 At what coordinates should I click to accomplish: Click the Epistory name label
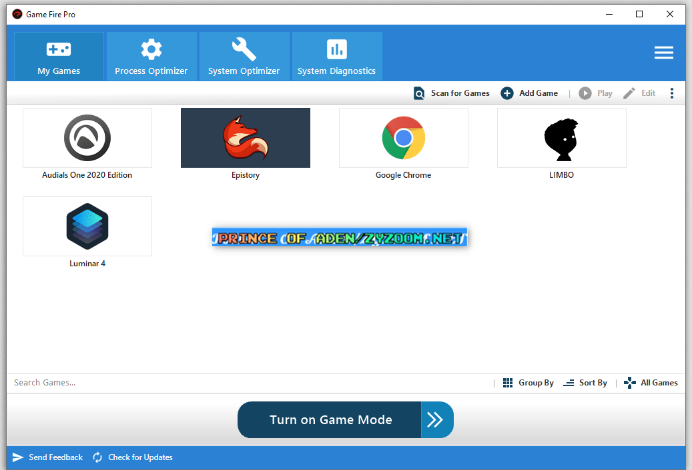coord(245,176)
